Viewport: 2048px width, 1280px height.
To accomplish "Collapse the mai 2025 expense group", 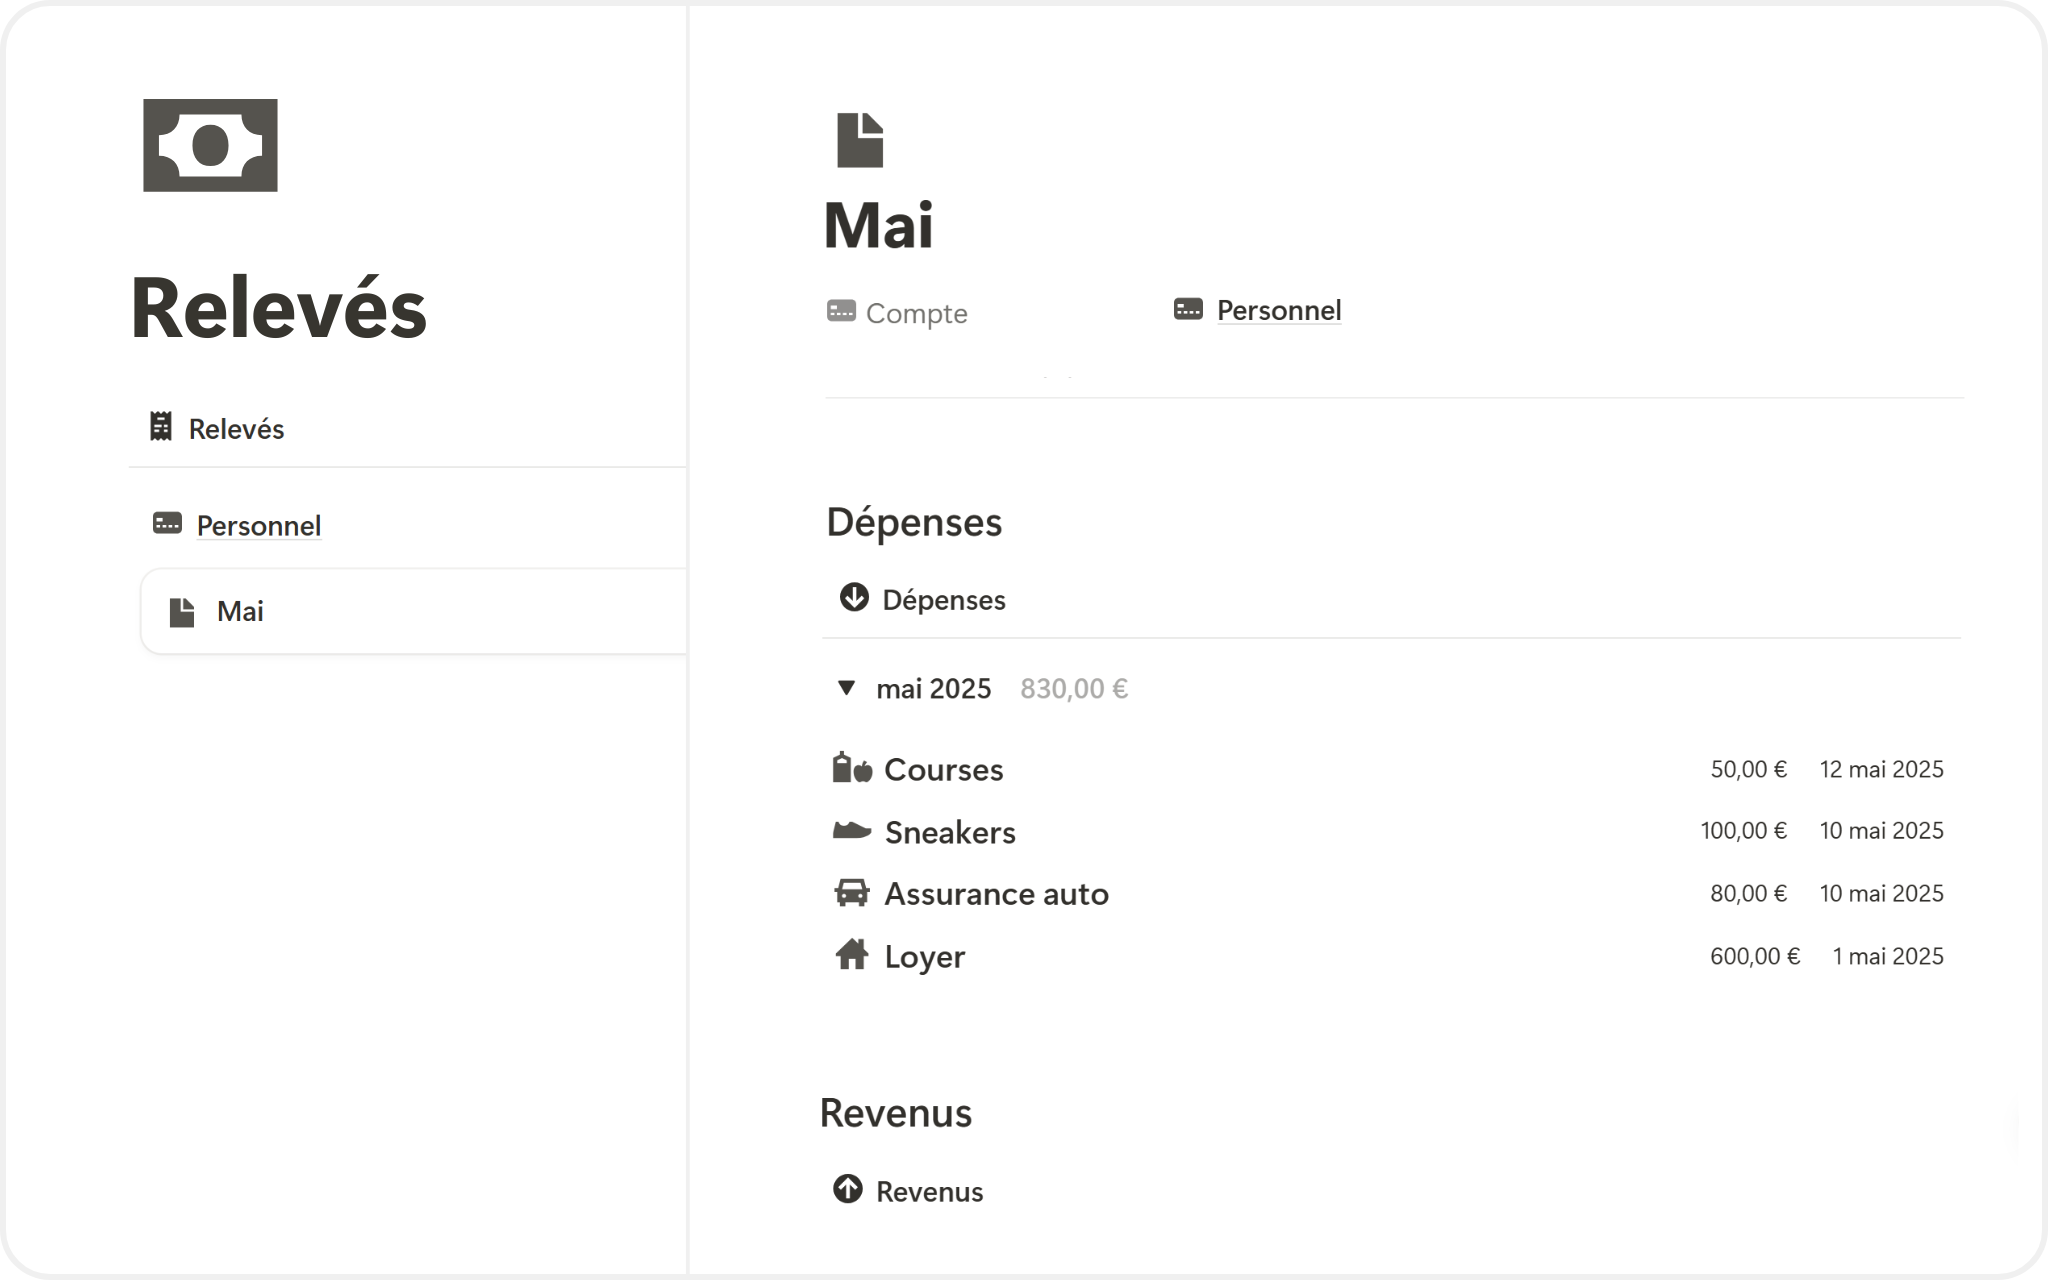I will pyautogui.click(x=846, y=688).
